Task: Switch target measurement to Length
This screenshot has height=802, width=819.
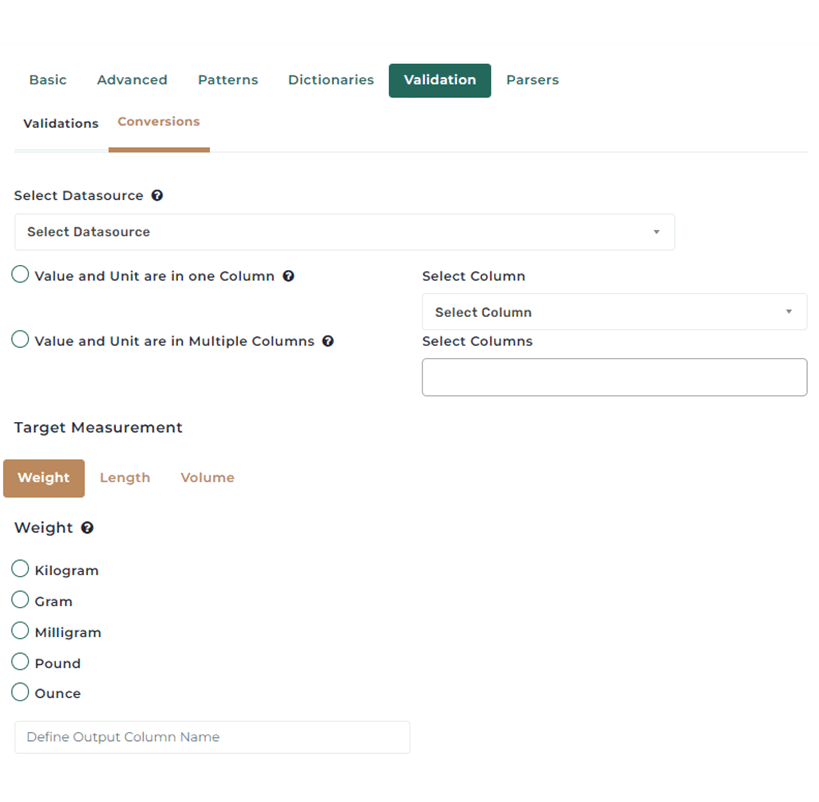Action: 124,477
